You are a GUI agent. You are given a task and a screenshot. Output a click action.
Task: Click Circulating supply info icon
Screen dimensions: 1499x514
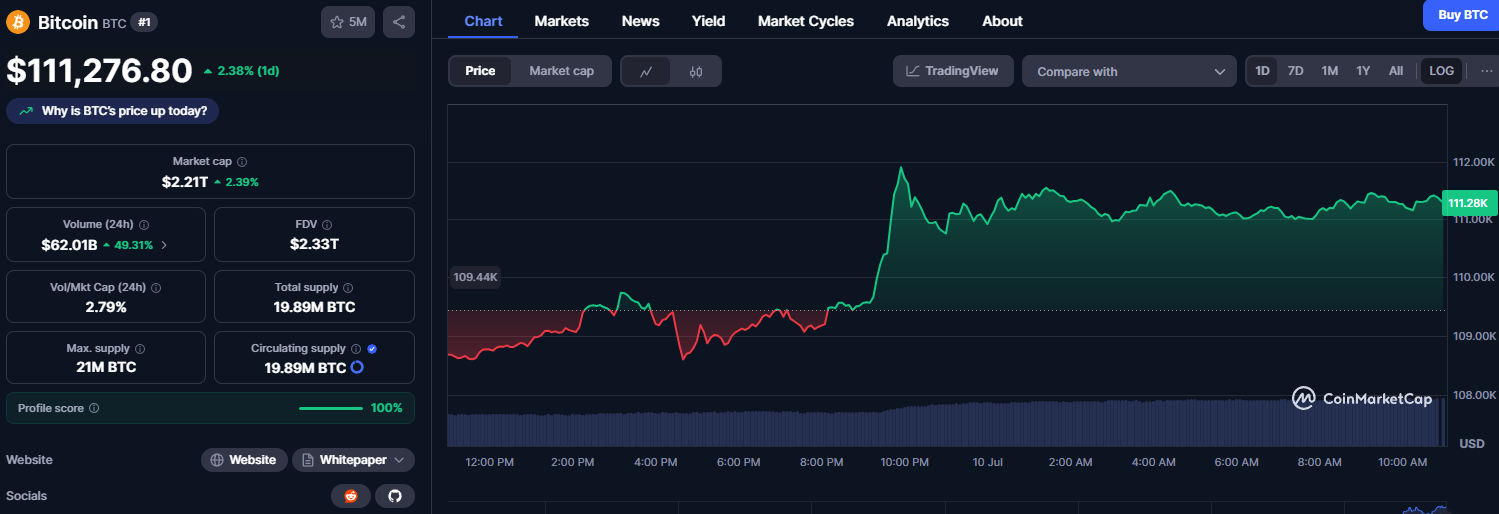357,349
